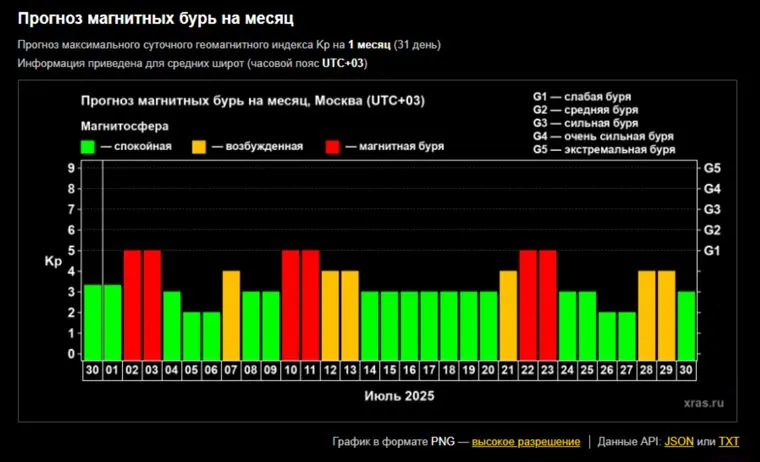Select the green bar for July 17
The width and height of the screenshot is (760, 462).
pyautogui.click(x=429, y=326)
